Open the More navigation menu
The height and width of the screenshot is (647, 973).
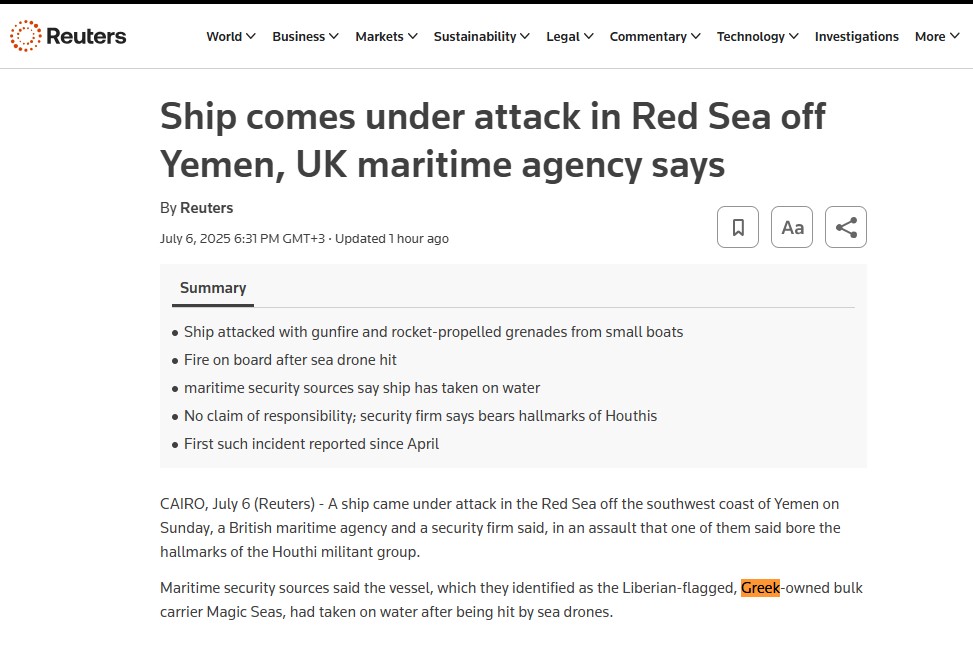[936, 37]
